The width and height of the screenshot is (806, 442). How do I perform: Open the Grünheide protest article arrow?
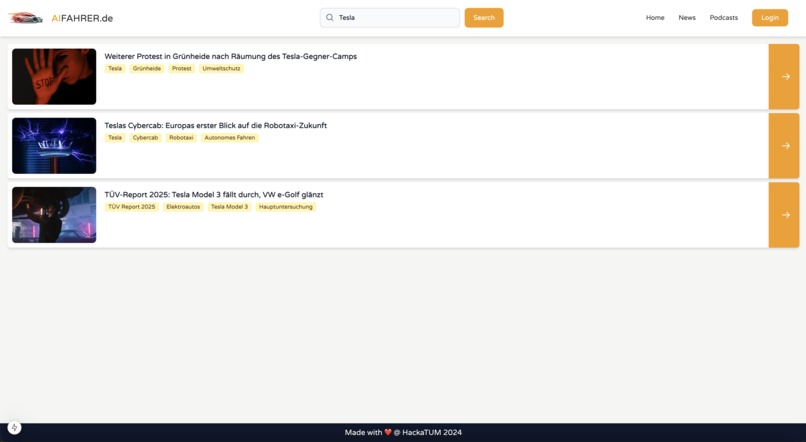pyautogui.click(x=784, y=77)
